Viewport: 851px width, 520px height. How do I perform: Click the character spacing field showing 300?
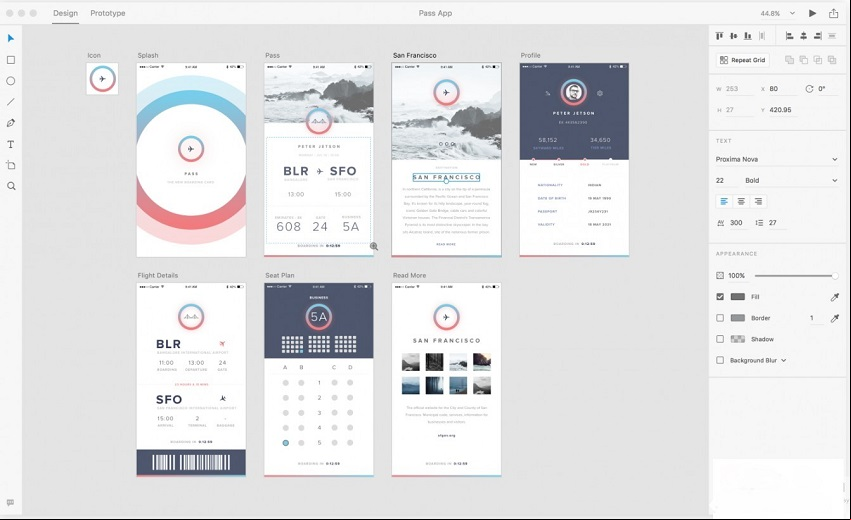tap(738, 223)
